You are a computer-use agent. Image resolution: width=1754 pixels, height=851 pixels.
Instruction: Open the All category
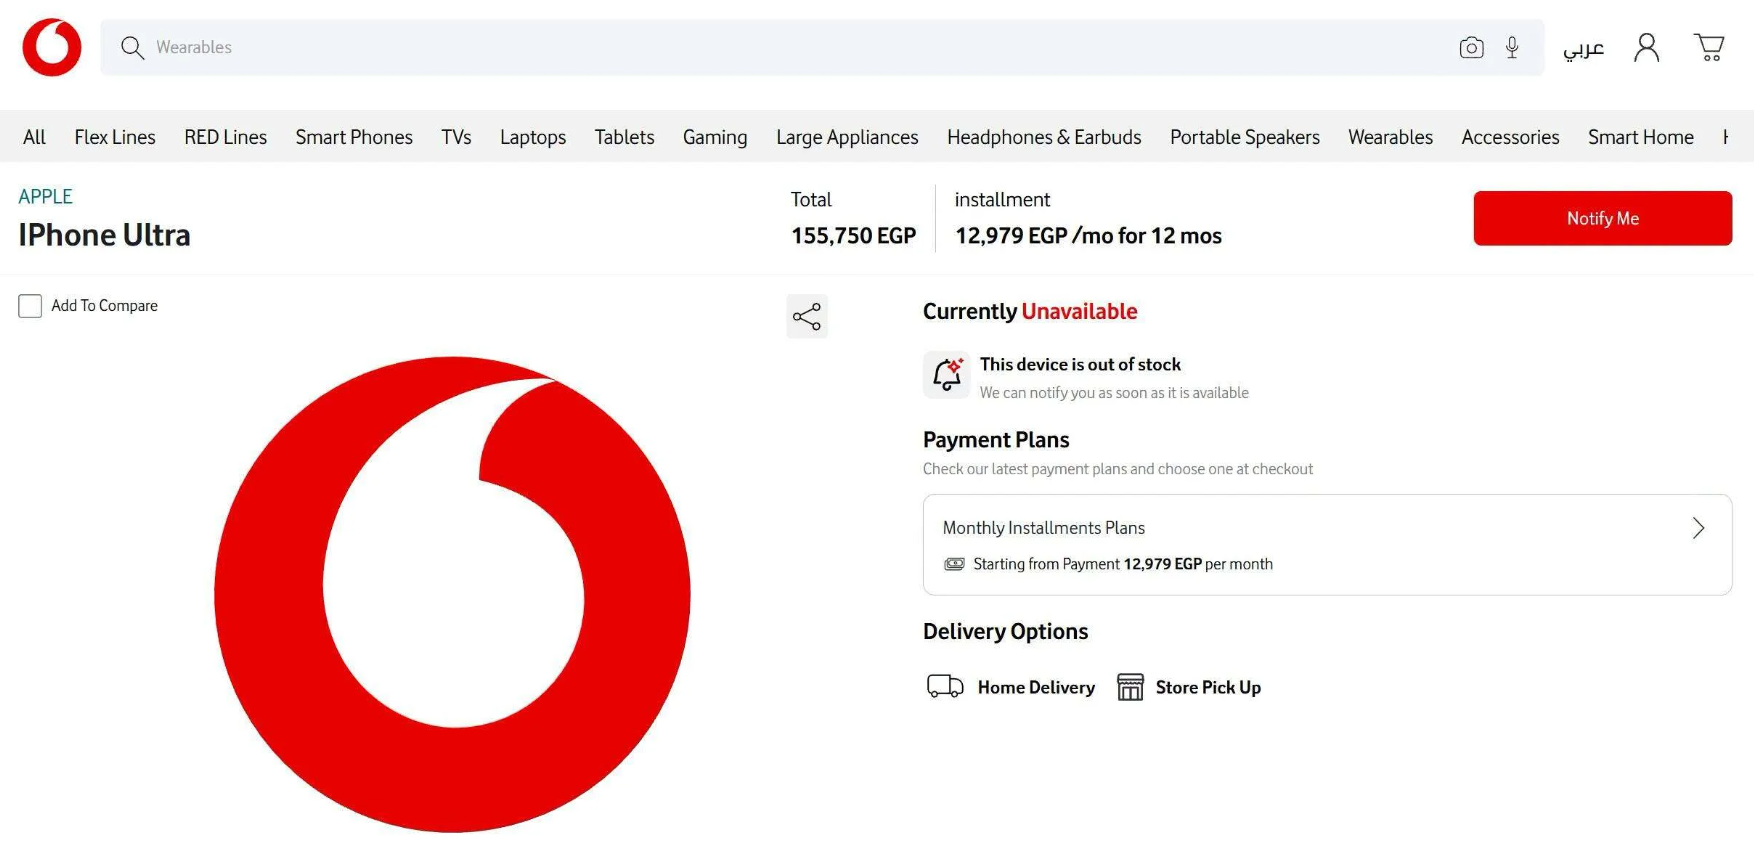tap(34, 137)
